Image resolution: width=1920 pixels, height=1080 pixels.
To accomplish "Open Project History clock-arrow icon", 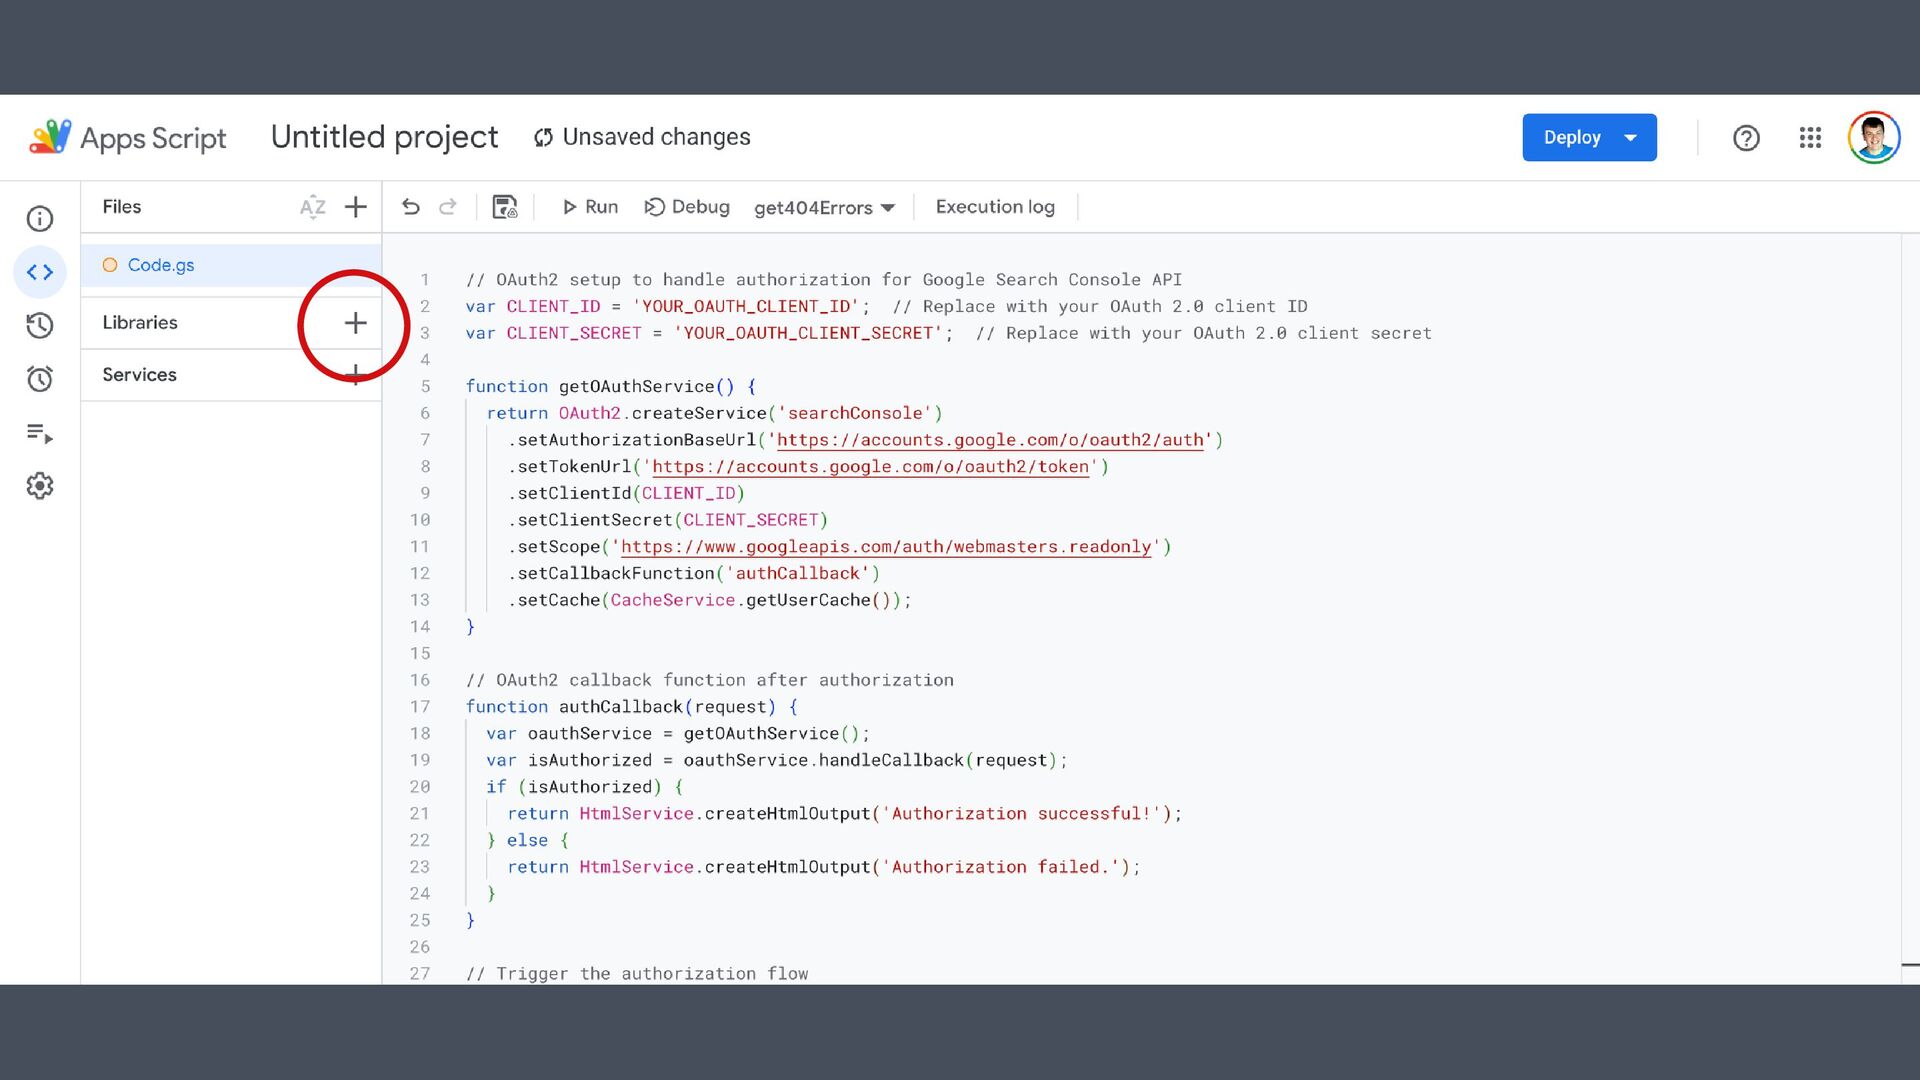I will coord(40,325).
